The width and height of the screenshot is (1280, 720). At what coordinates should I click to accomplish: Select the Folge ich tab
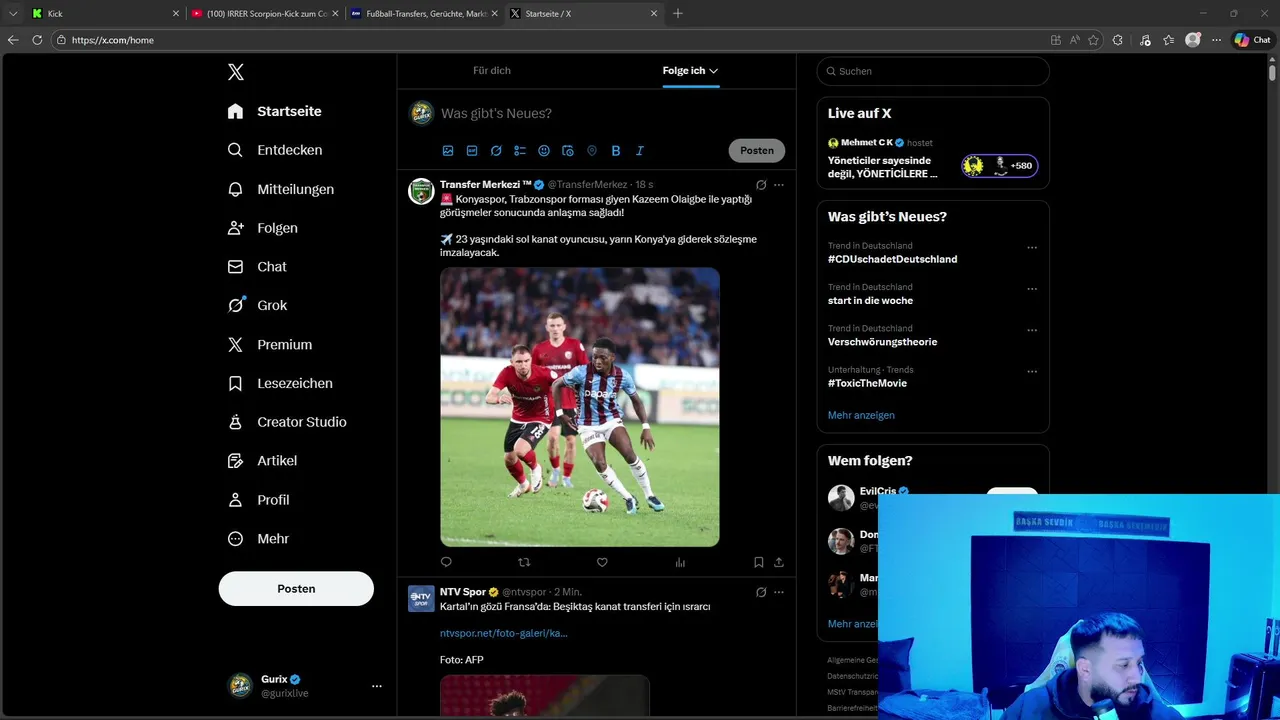(x=684, y=71)
